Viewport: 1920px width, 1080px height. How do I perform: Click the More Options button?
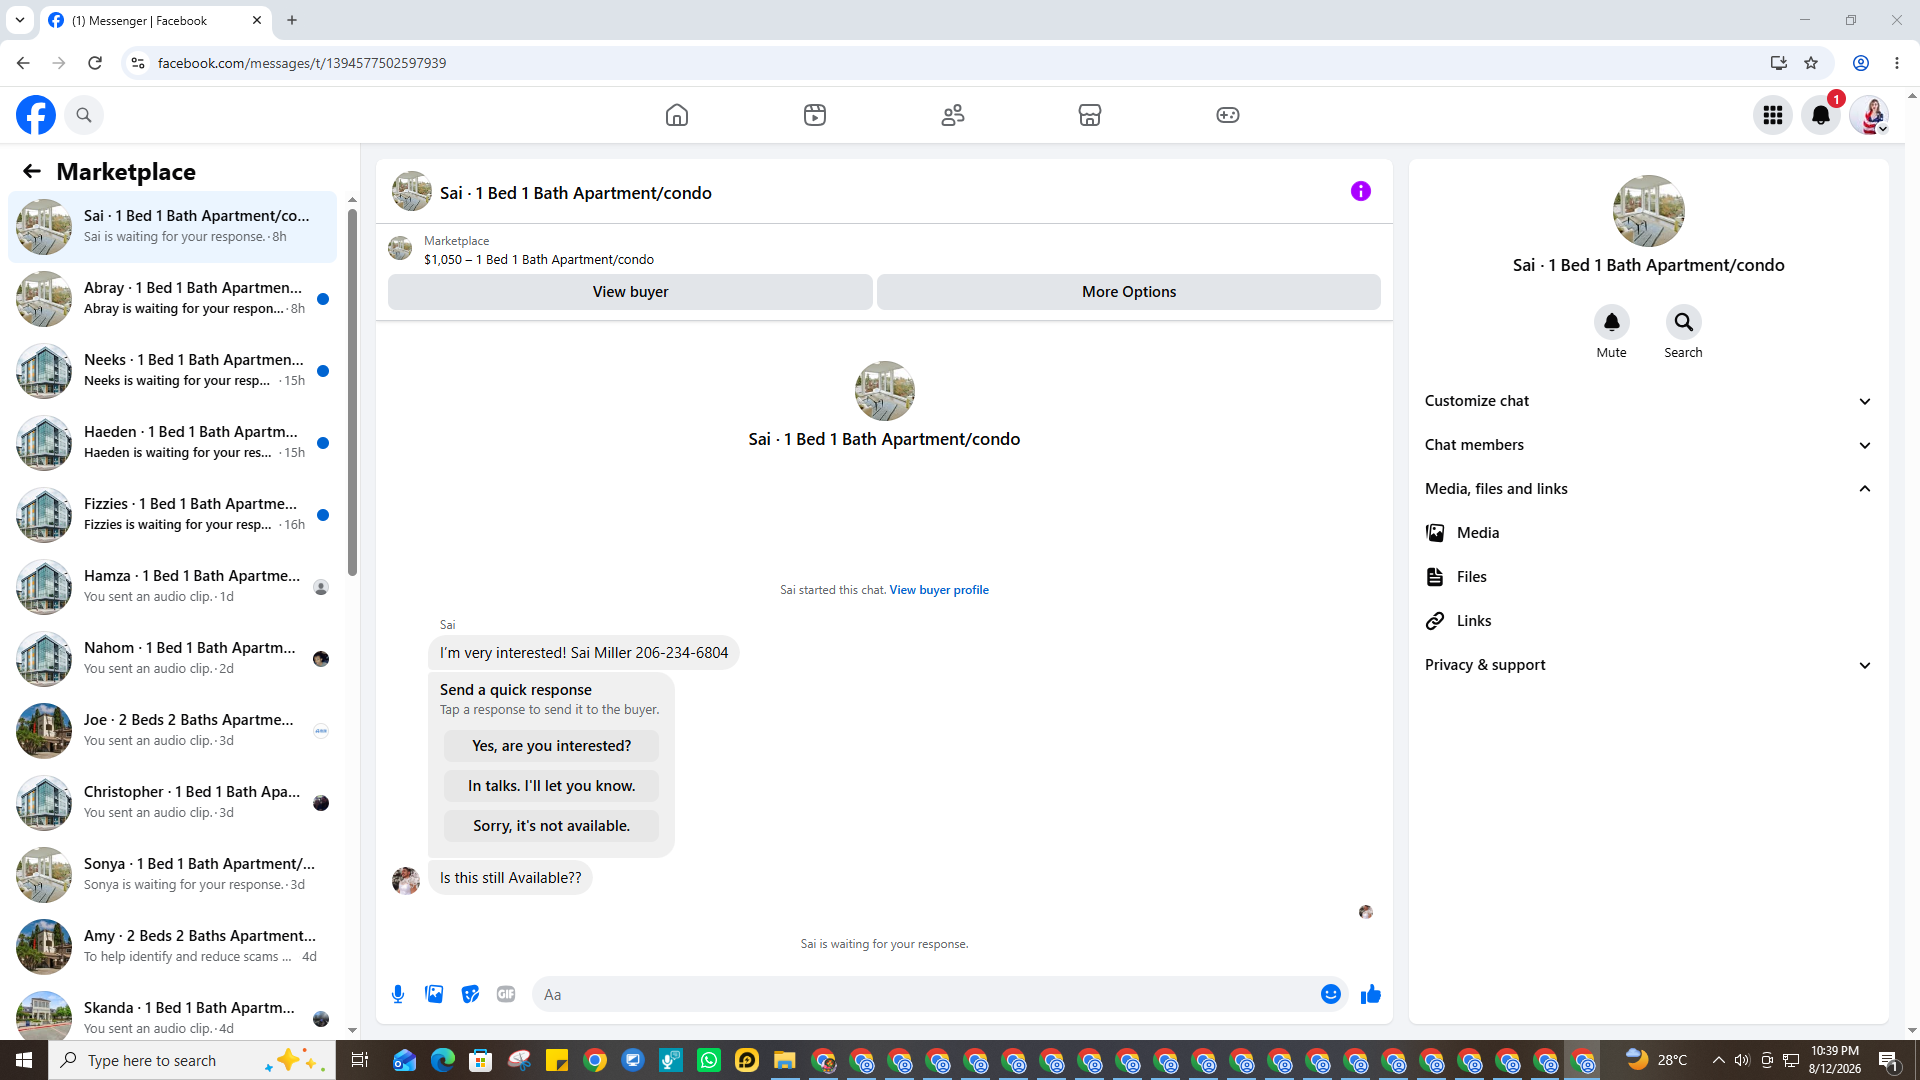(x=1129, y=292)
